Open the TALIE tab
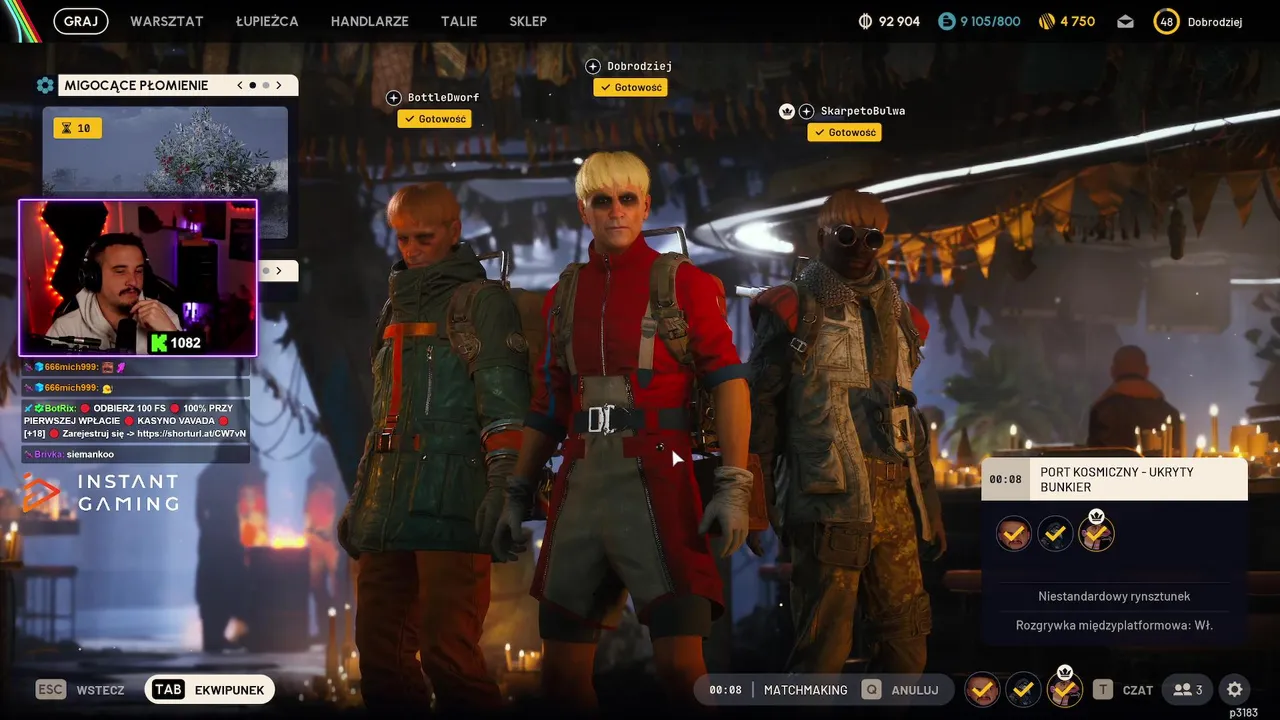This screenshot has width=1280, height=720. [x=459, y=21]
